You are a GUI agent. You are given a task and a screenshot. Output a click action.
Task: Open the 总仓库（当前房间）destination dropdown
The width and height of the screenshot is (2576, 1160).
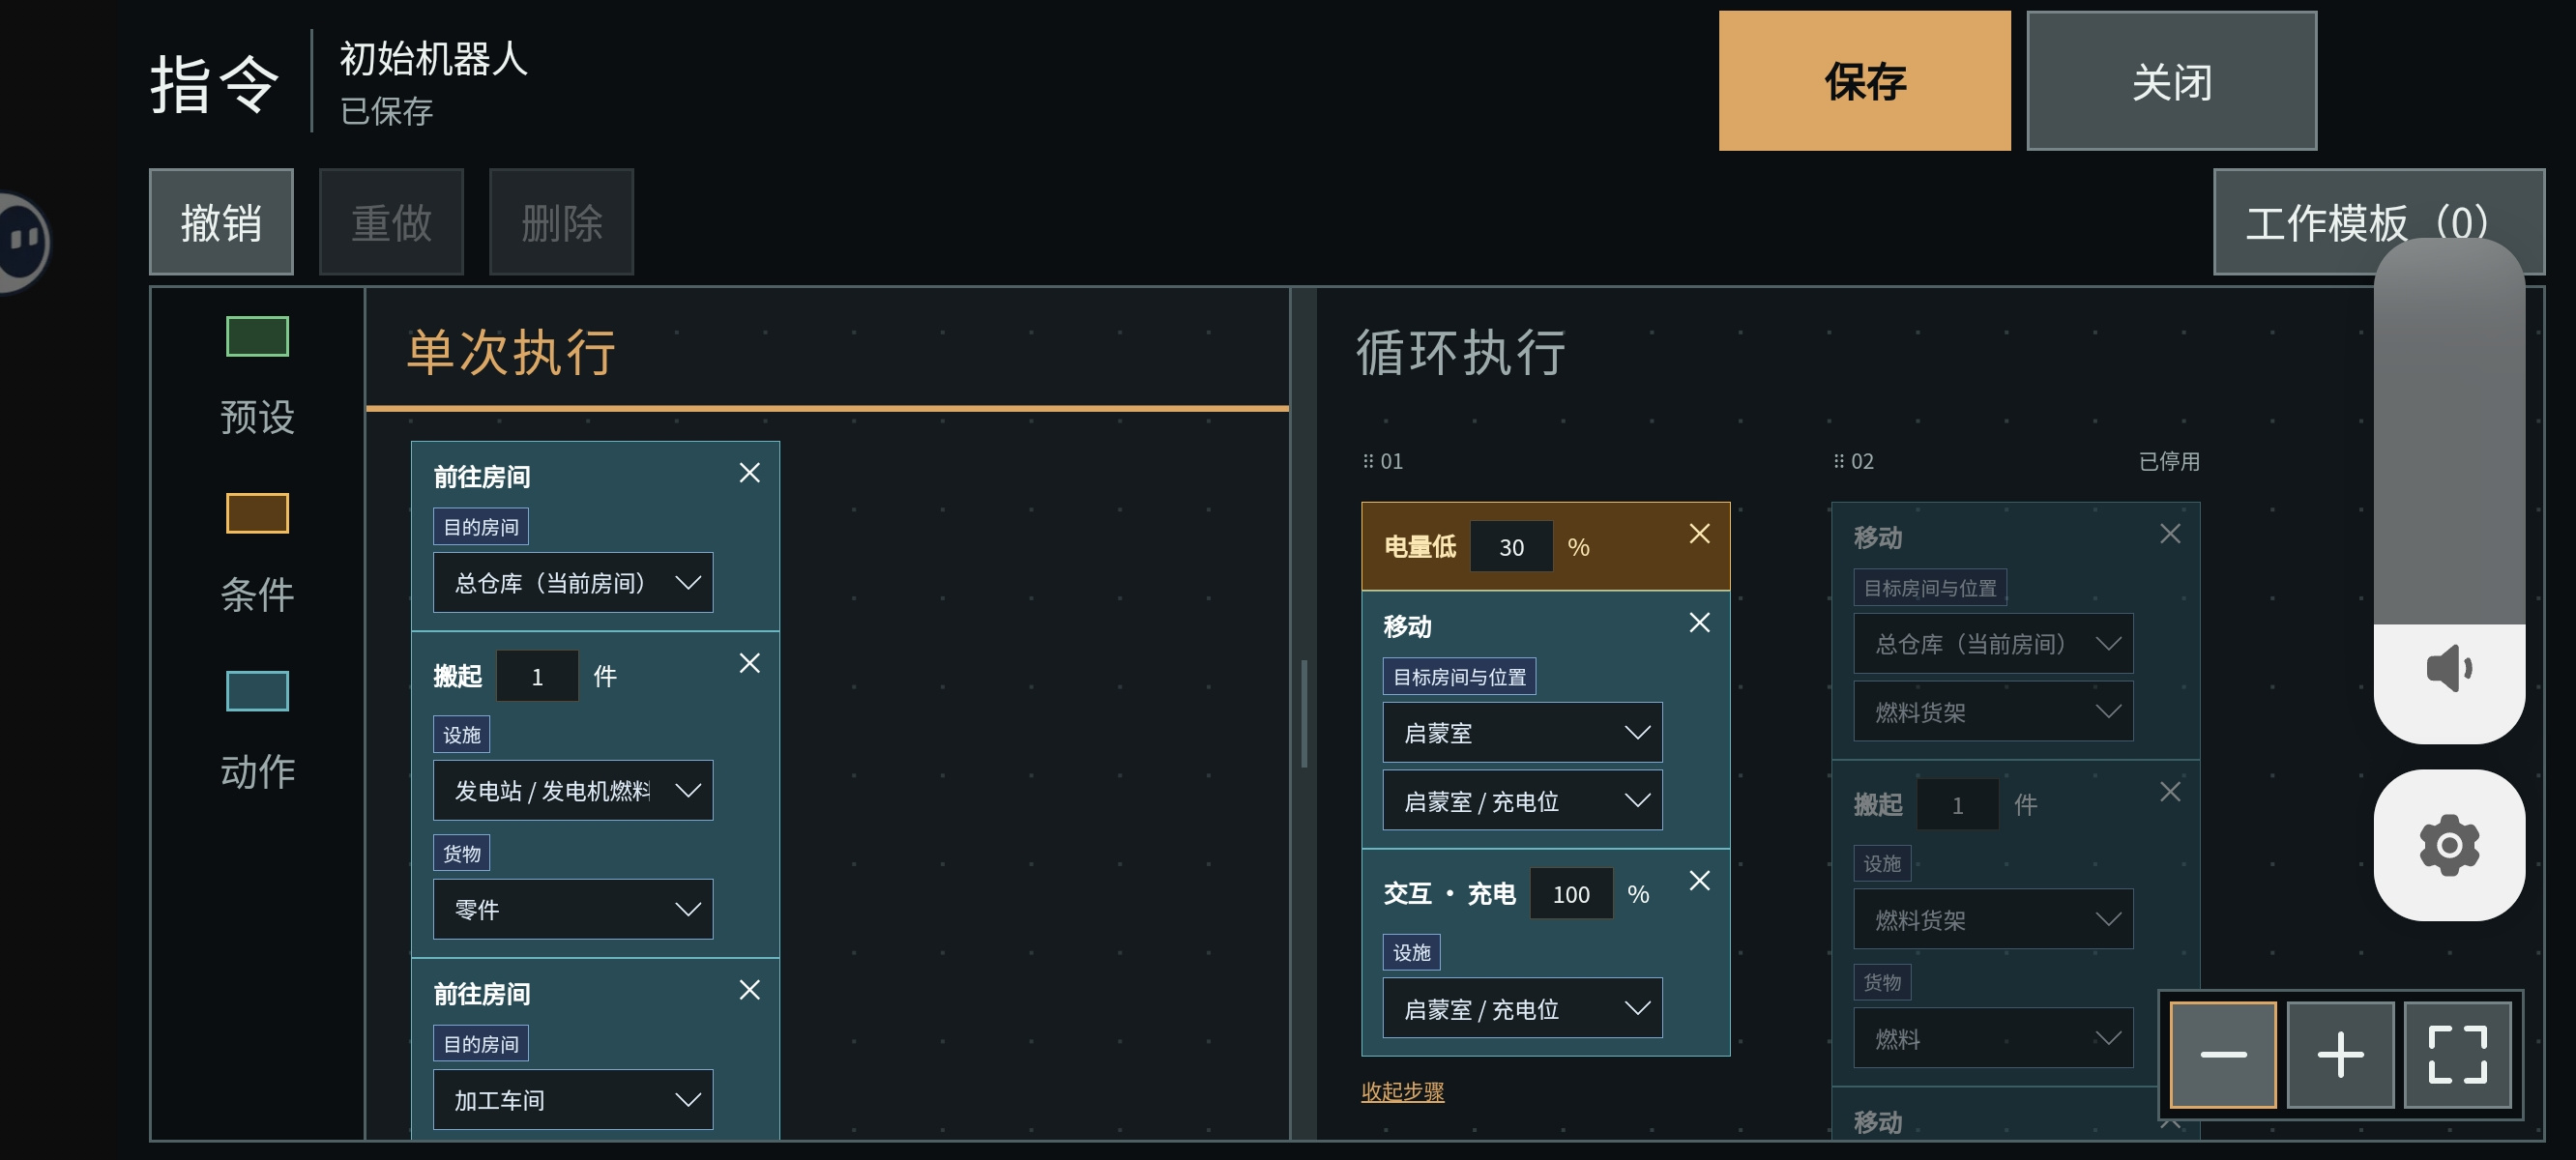coord(573,582)
